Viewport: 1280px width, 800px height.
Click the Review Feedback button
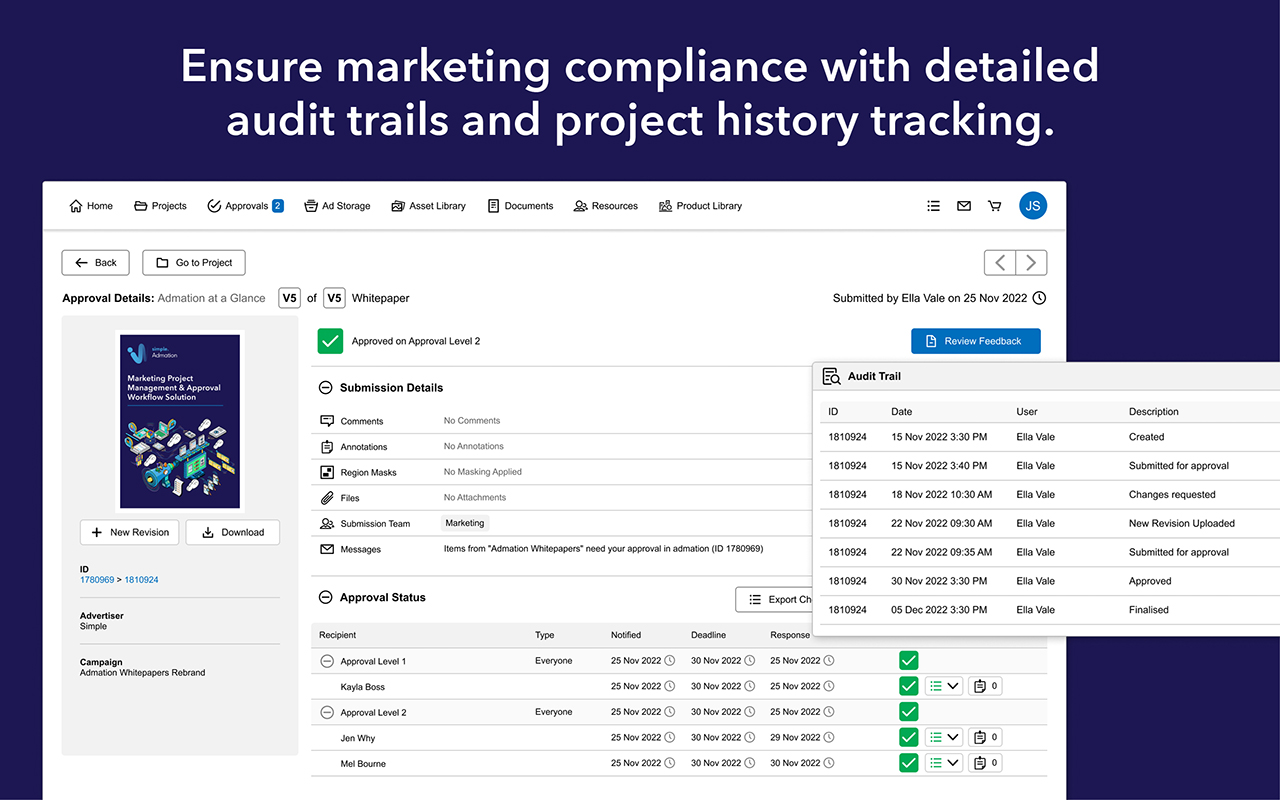(976, 341)
